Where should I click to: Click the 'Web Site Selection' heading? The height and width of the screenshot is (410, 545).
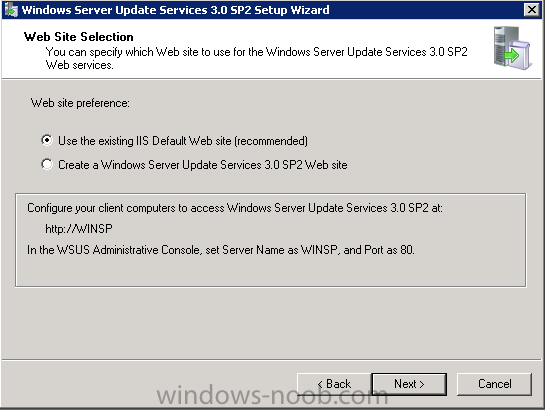click(x=79, y=37)
